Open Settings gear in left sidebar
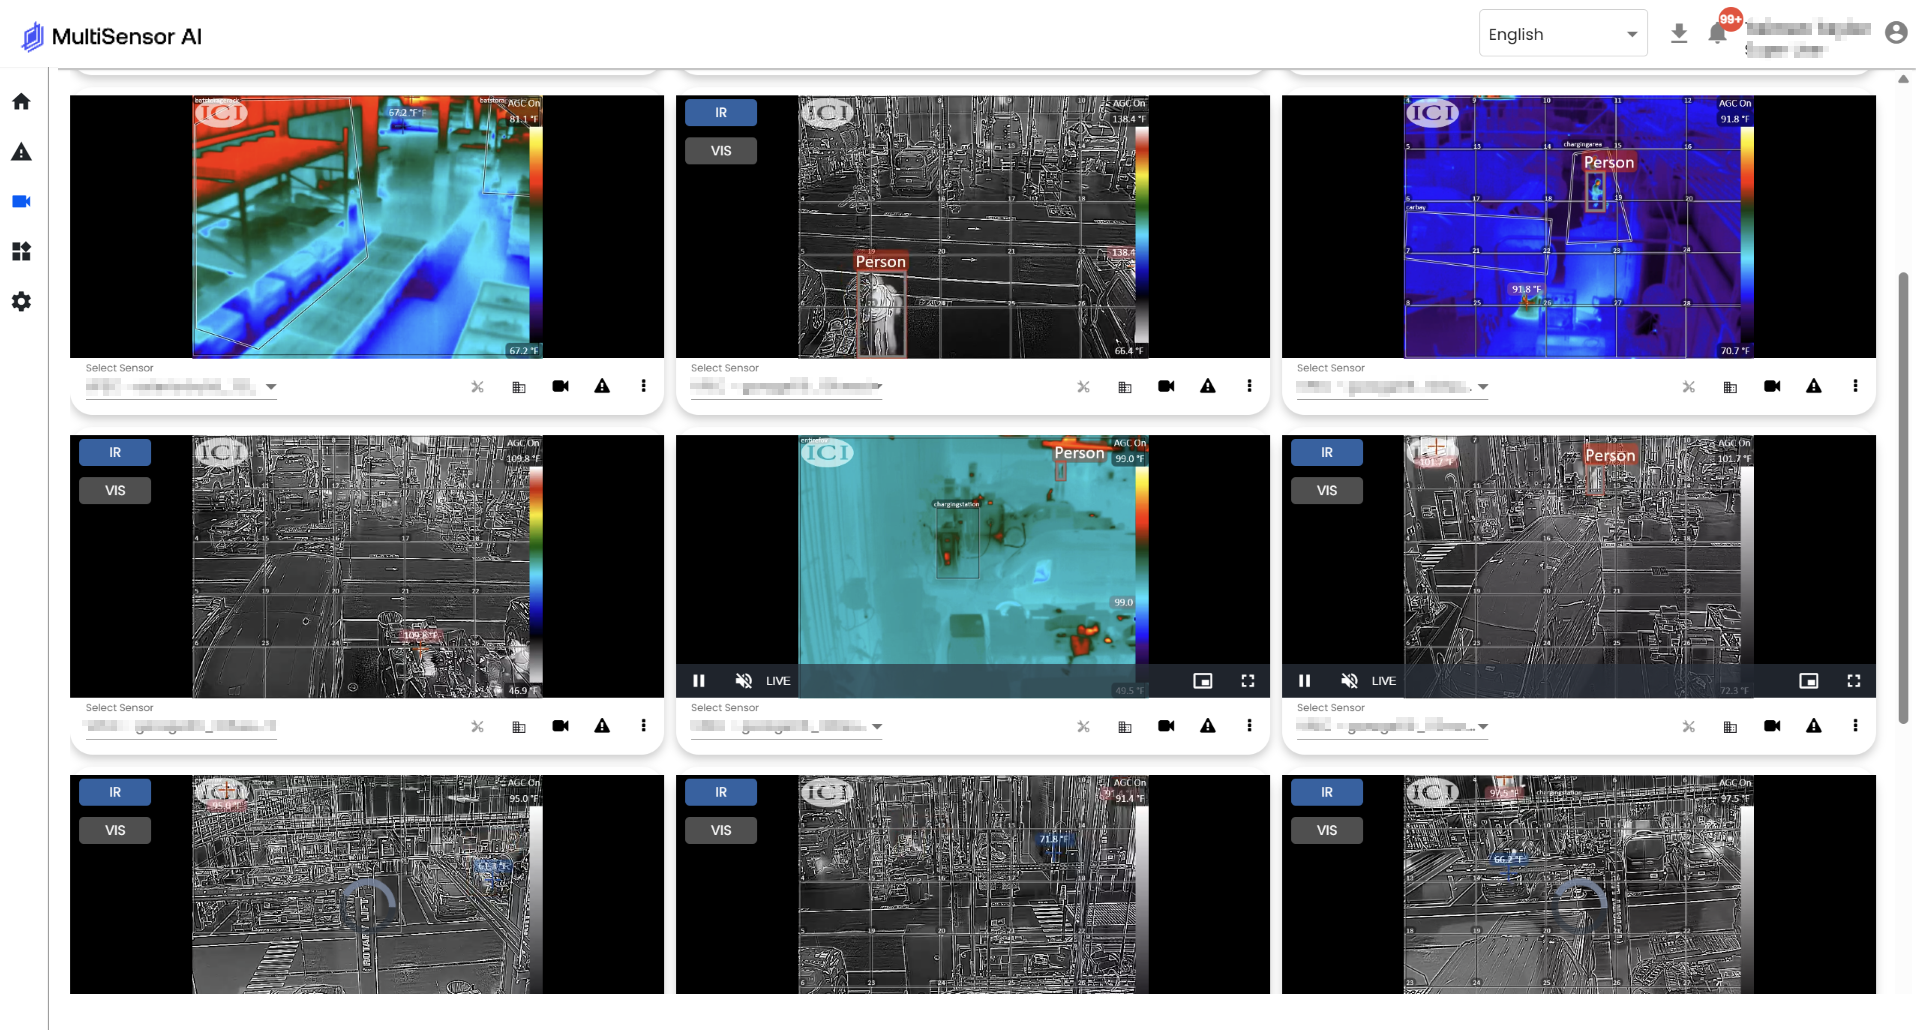The width and height of the screenshot is (1916, 1030). point(21,301)
